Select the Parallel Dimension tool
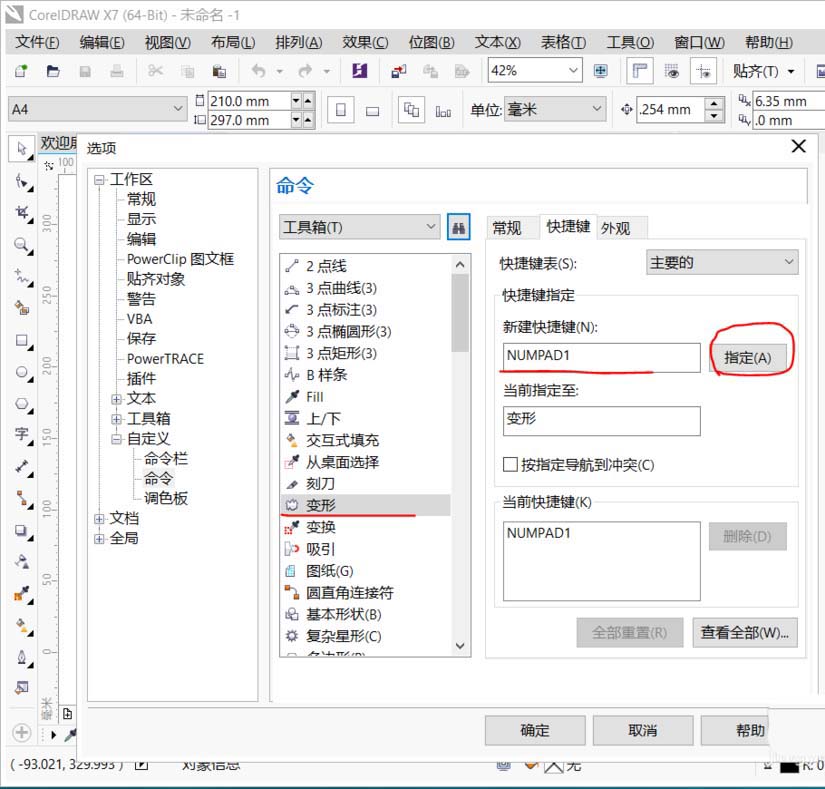This screenshot has width=825, height=789. pos(22,467)
